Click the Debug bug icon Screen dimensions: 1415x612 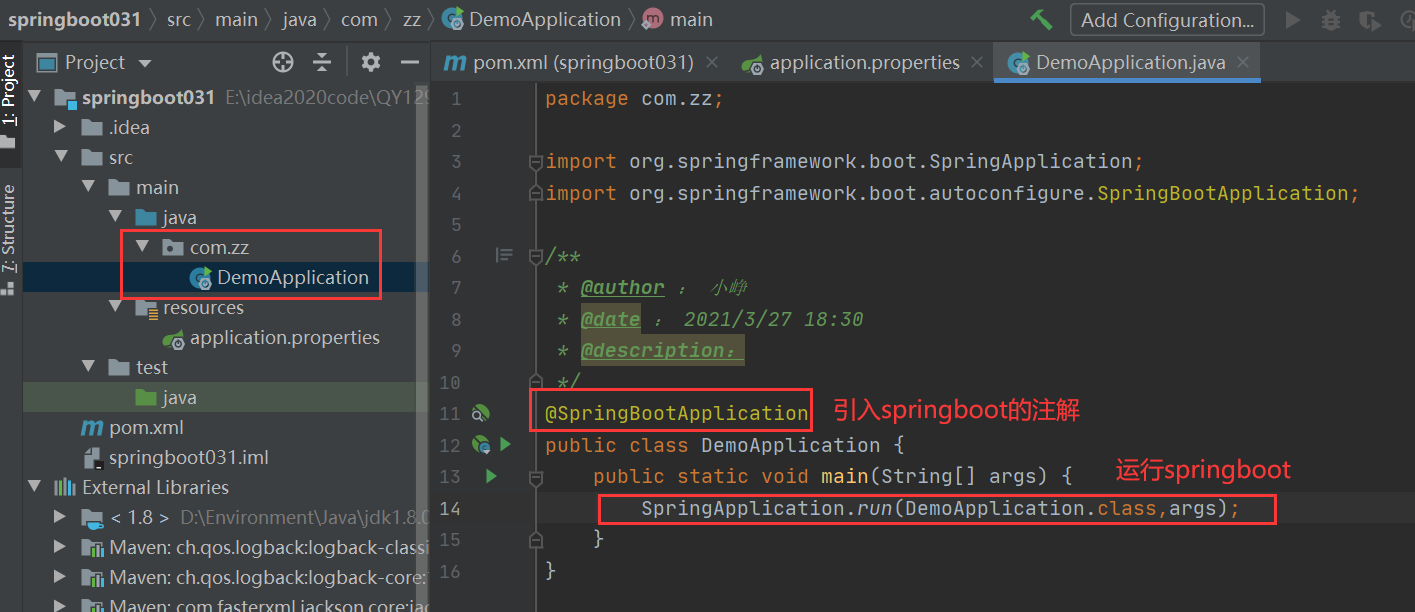point(1331,20)
